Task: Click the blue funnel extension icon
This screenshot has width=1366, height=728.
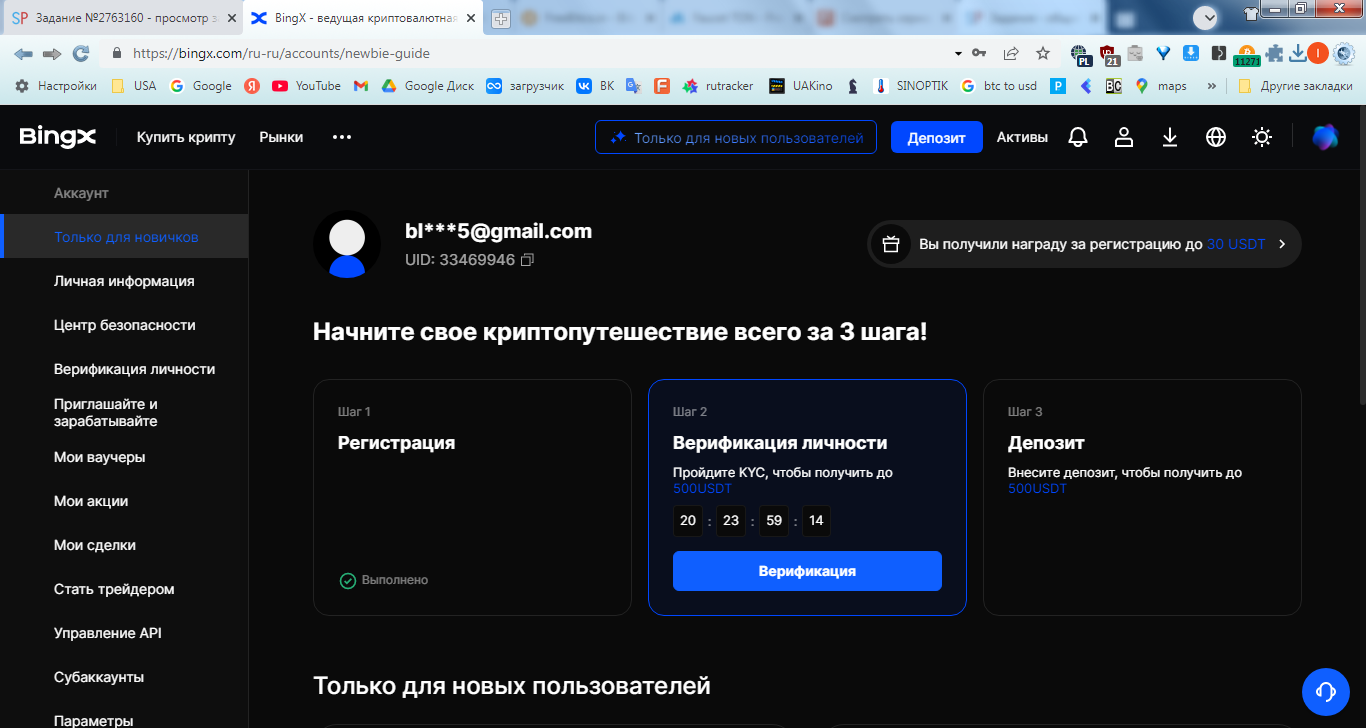Action: pos(1163,53)
